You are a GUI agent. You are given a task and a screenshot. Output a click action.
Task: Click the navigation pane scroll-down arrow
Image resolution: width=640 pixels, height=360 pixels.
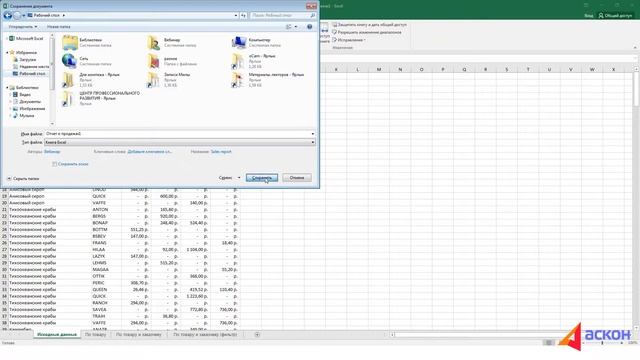[52, 124]
